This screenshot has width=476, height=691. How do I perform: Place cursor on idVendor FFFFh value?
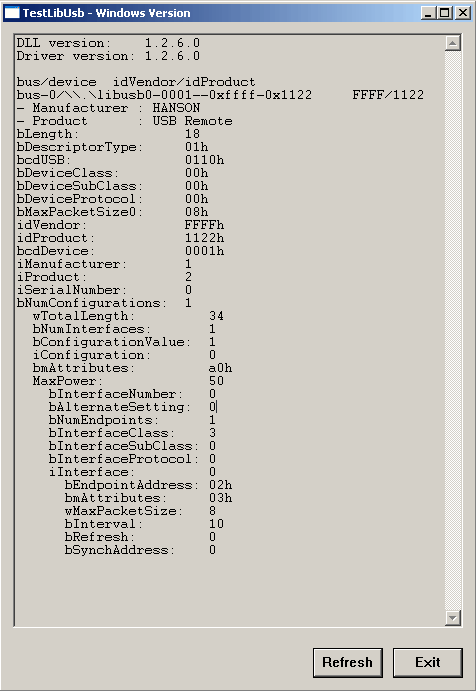[x=204, y=225]
